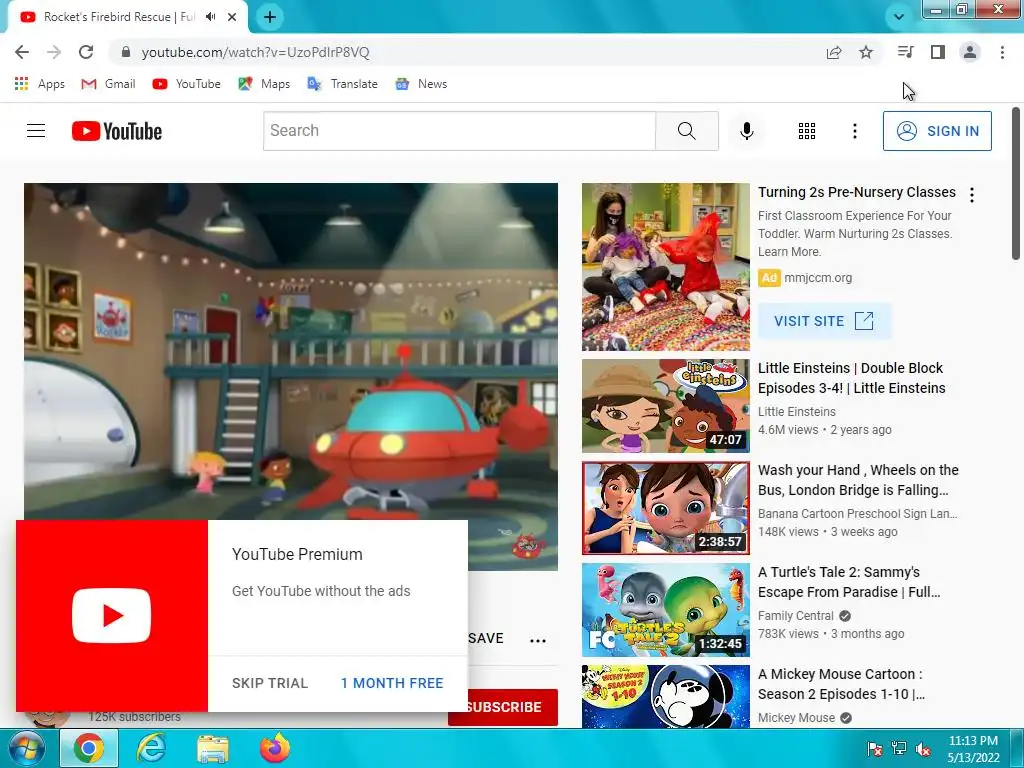This screenshot has width=1024, height=768.
Task: Click the address bar URL
Action: coord(255,52)
